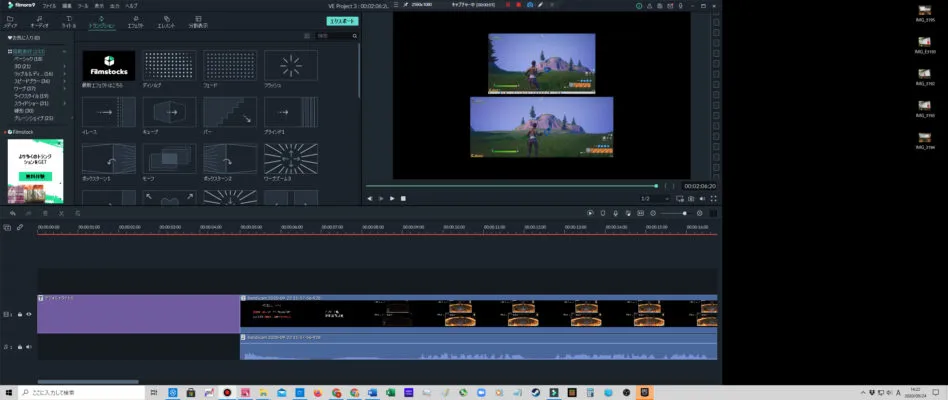
Task: Open the Media (メディア) tab
Action: pyautogui.click(x=10, y=22)
